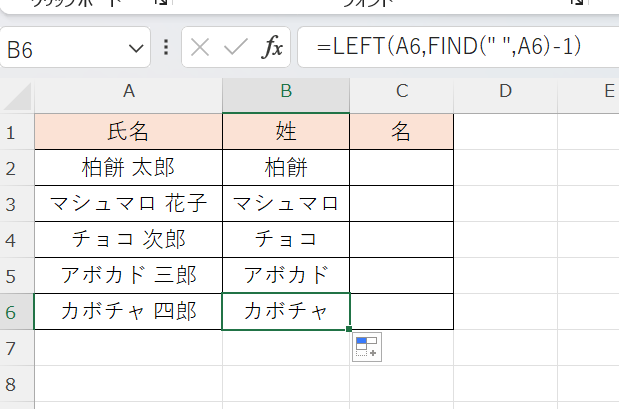Select the 氏名 header cell
This screenshot has width=619, height=409.
click(x=128, y=132)
